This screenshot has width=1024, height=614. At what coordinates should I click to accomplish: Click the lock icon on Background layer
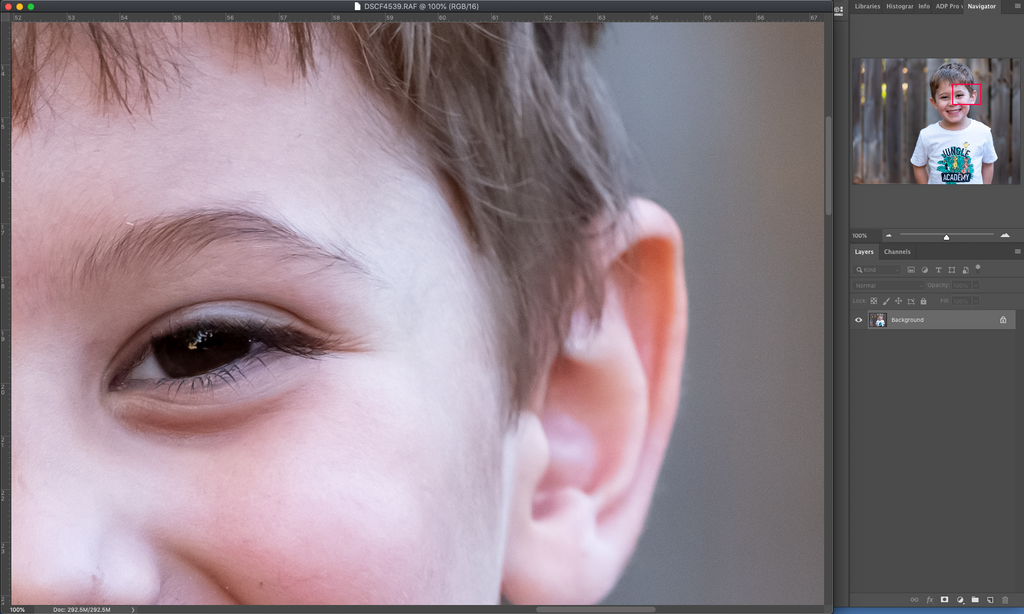(x=1003, y=320)
